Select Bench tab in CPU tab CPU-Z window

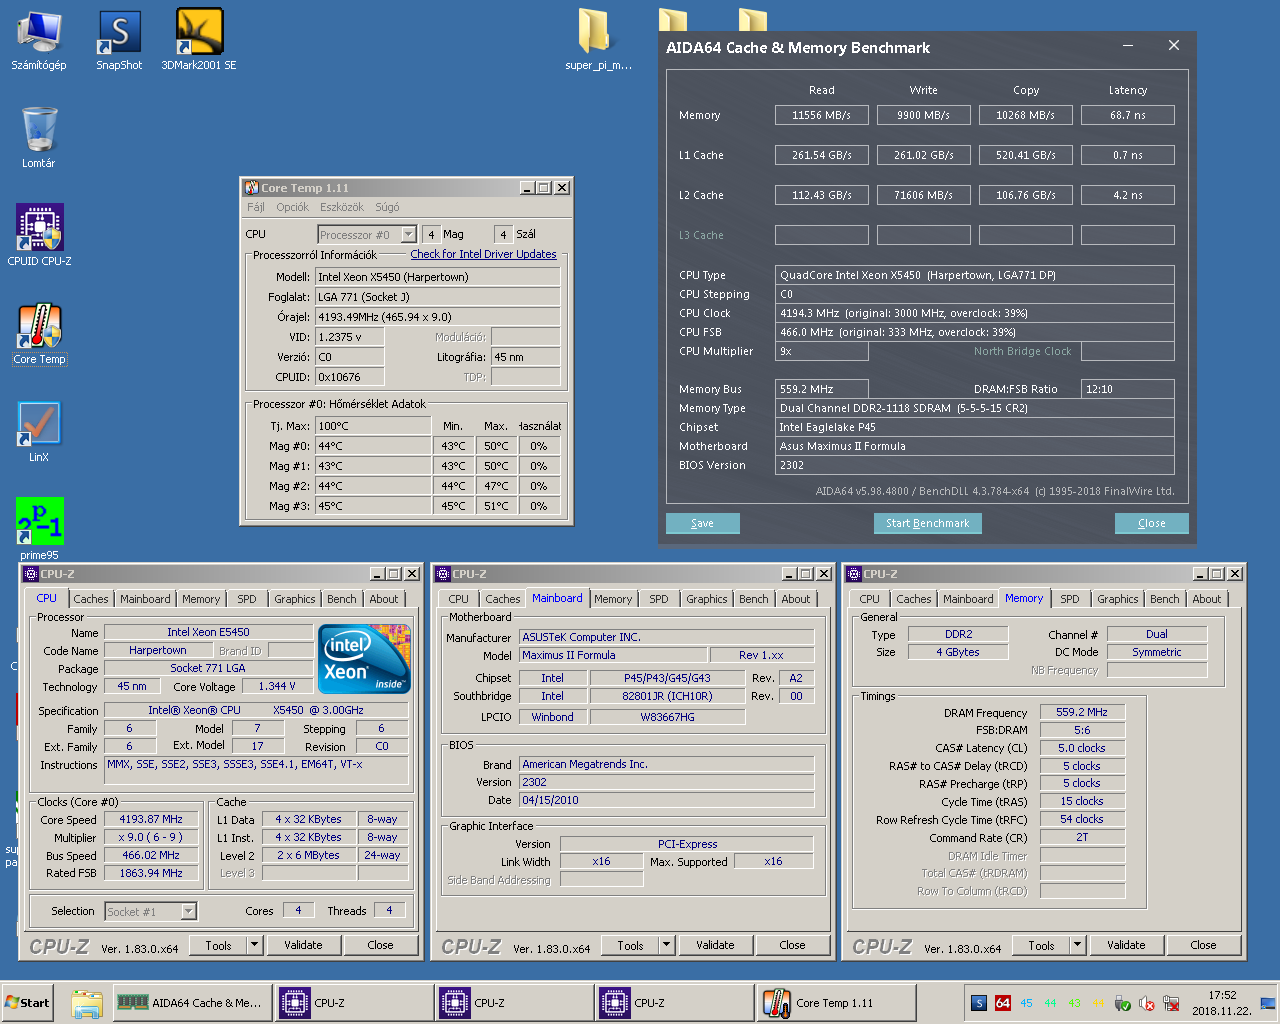(x=342, y=599)
